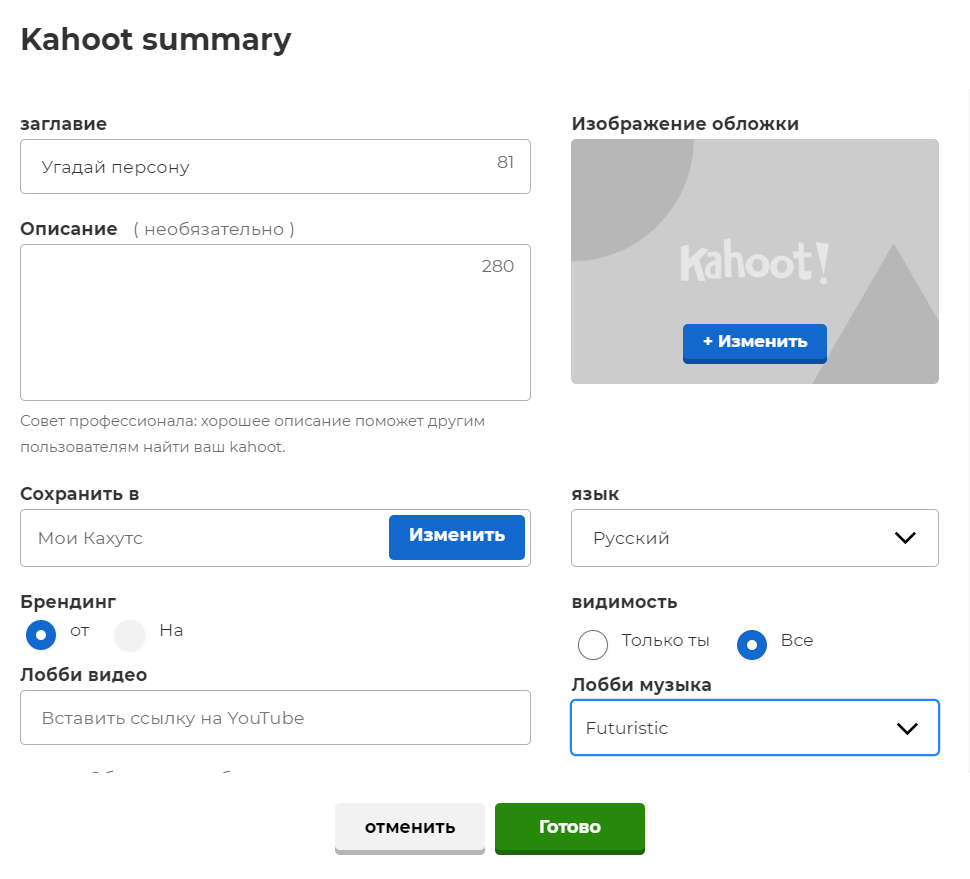This screenshot has height=879, width=970.
Task: Click the YouTube link field for Лобби видео
Action: [275, 718]
